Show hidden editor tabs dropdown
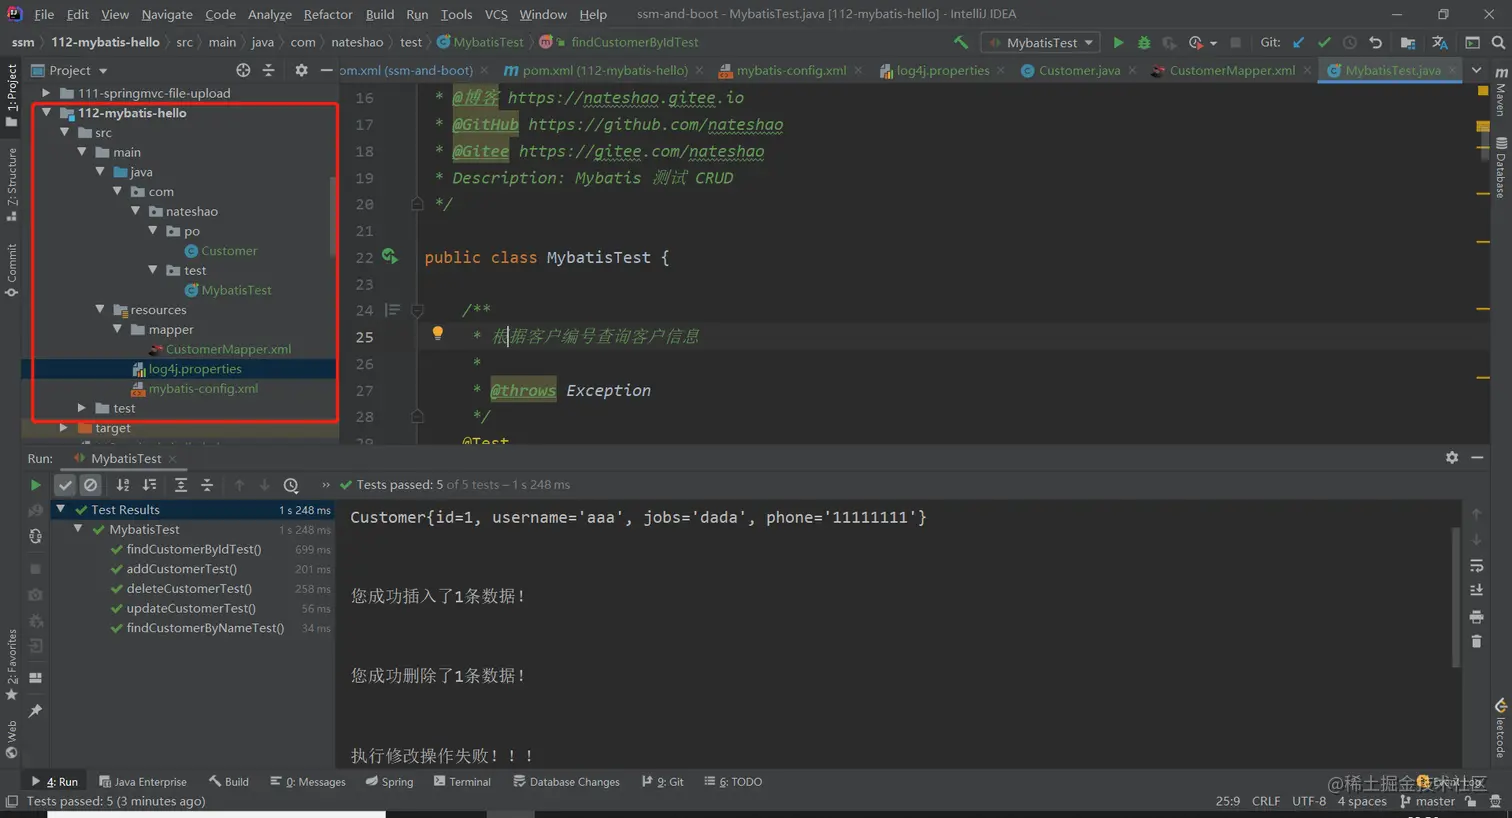This screenshot has height=818, width=1512. click(x=1476, y=70)
